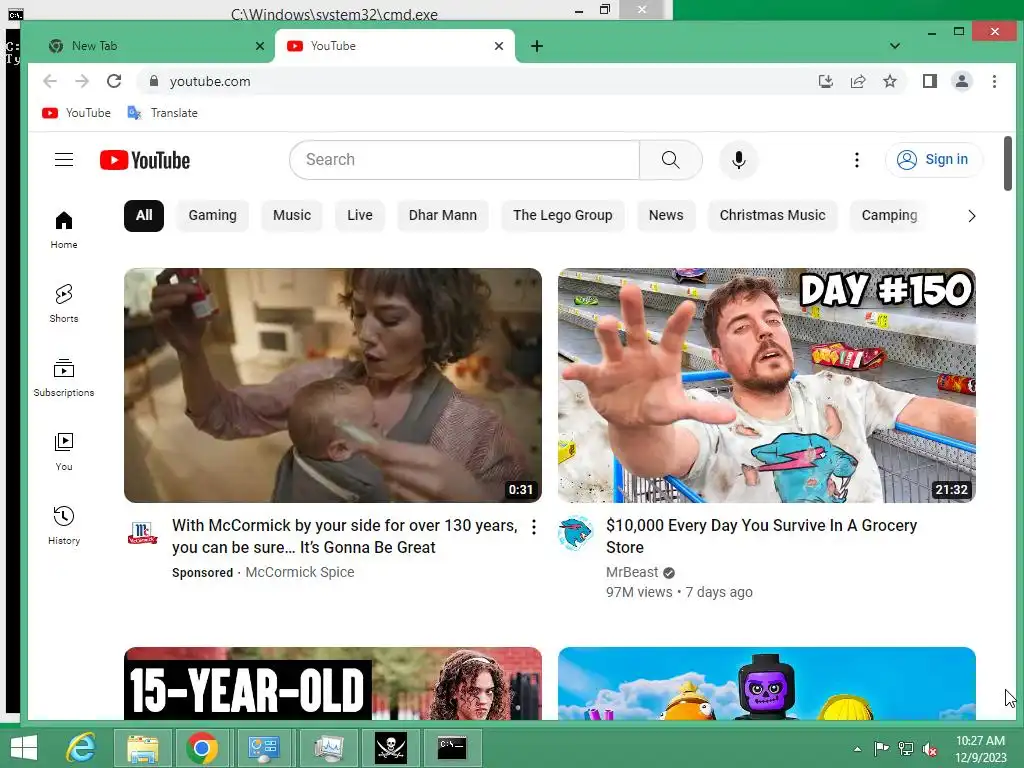
Task: Open Subscriptions in the sidebar
Action: [x=64, y=378]
